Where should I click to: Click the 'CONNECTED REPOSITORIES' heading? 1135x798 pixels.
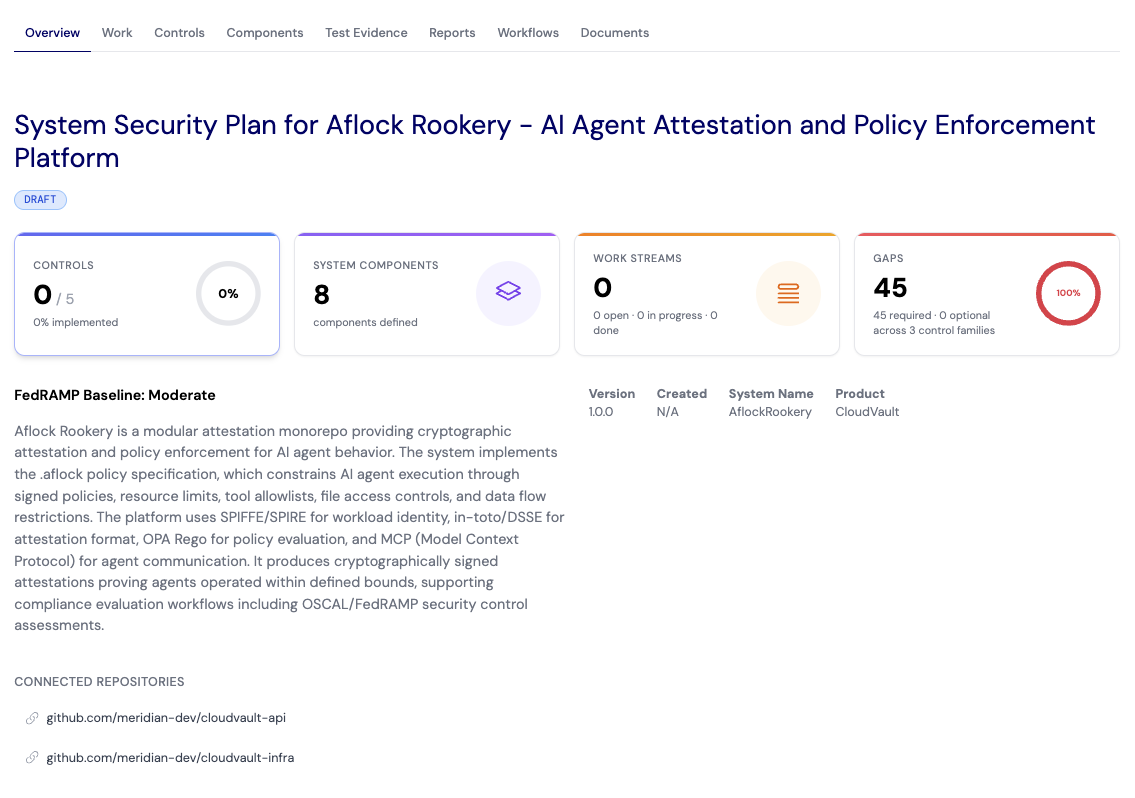point(99,681)
